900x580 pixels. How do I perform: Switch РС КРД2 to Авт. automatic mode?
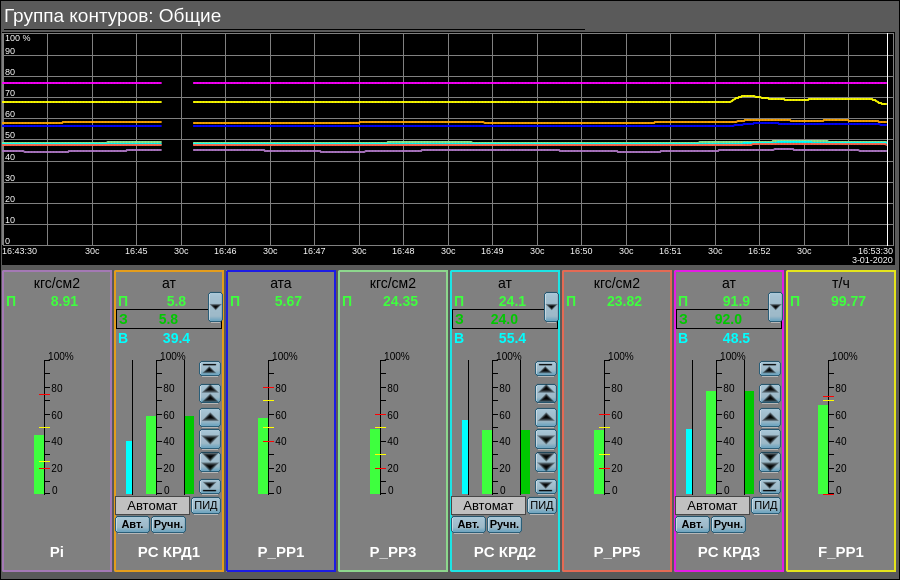pos(468,525)
